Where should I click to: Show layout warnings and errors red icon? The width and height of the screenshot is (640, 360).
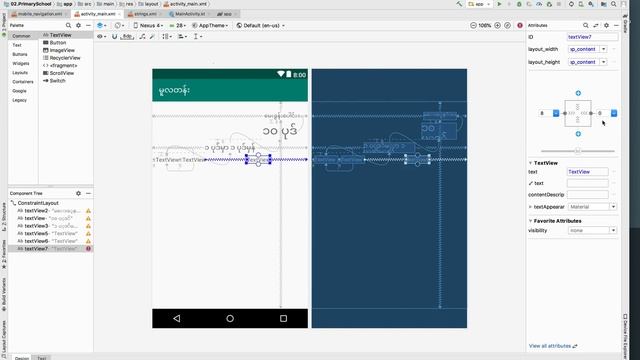click(x=520, y=25)
